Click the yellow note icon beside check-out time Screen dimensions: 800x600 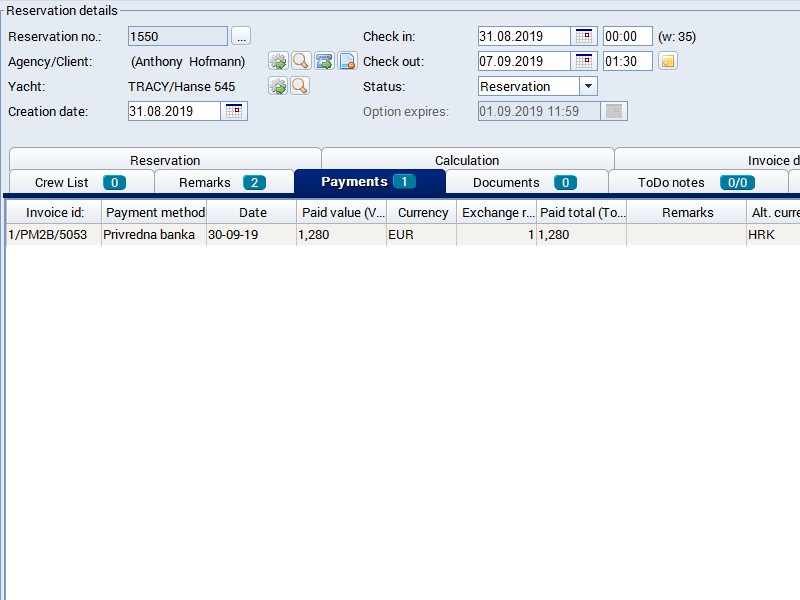tap(668, 62)
